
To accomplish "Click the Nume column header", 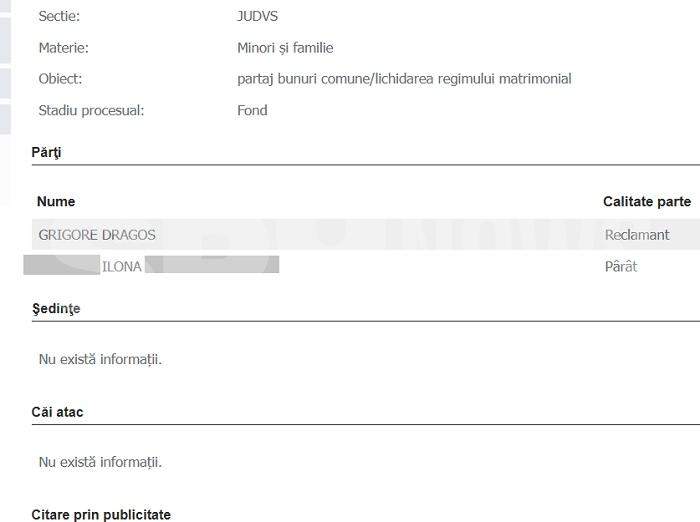I will pos(56,202).
